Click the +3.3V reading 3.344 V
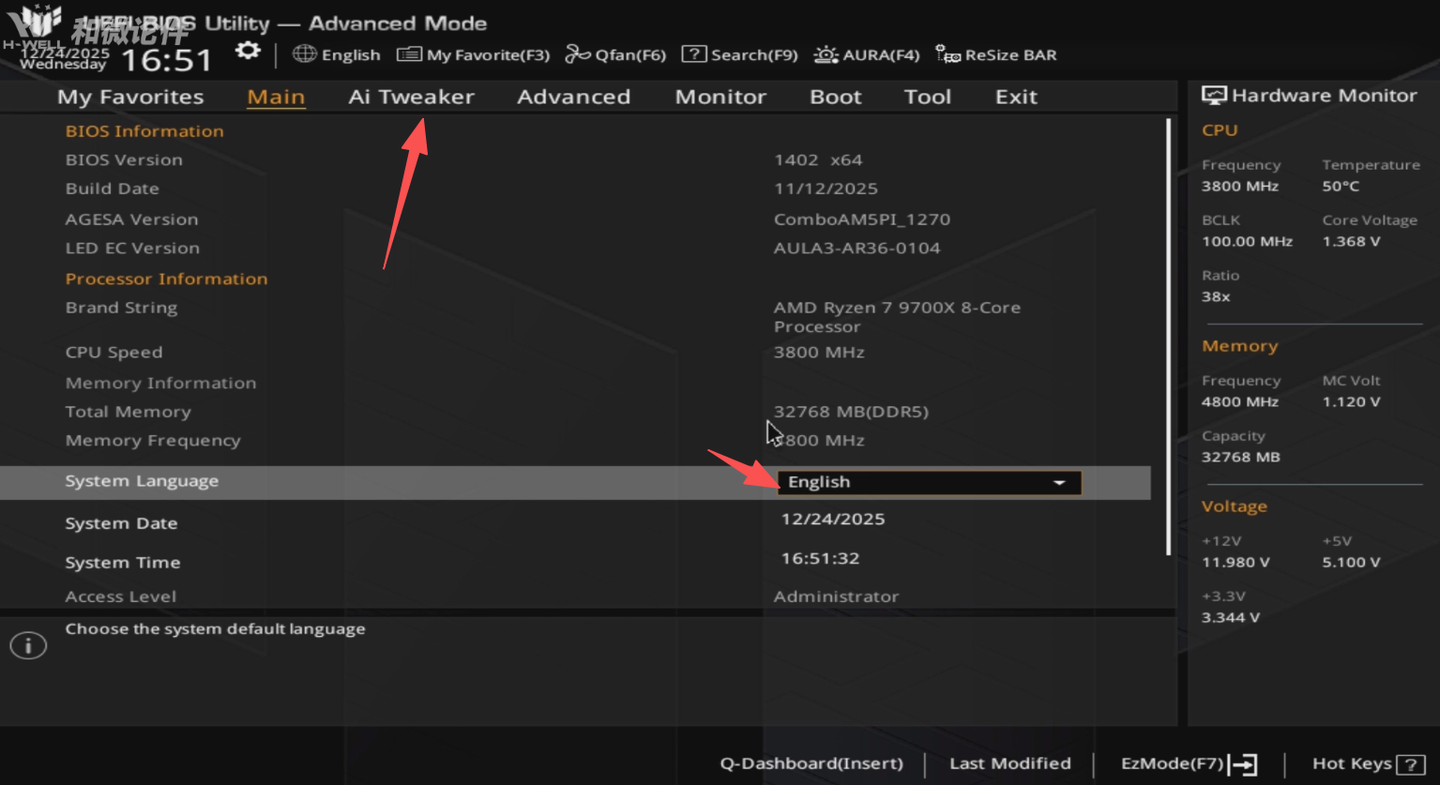 (1231, 618)
